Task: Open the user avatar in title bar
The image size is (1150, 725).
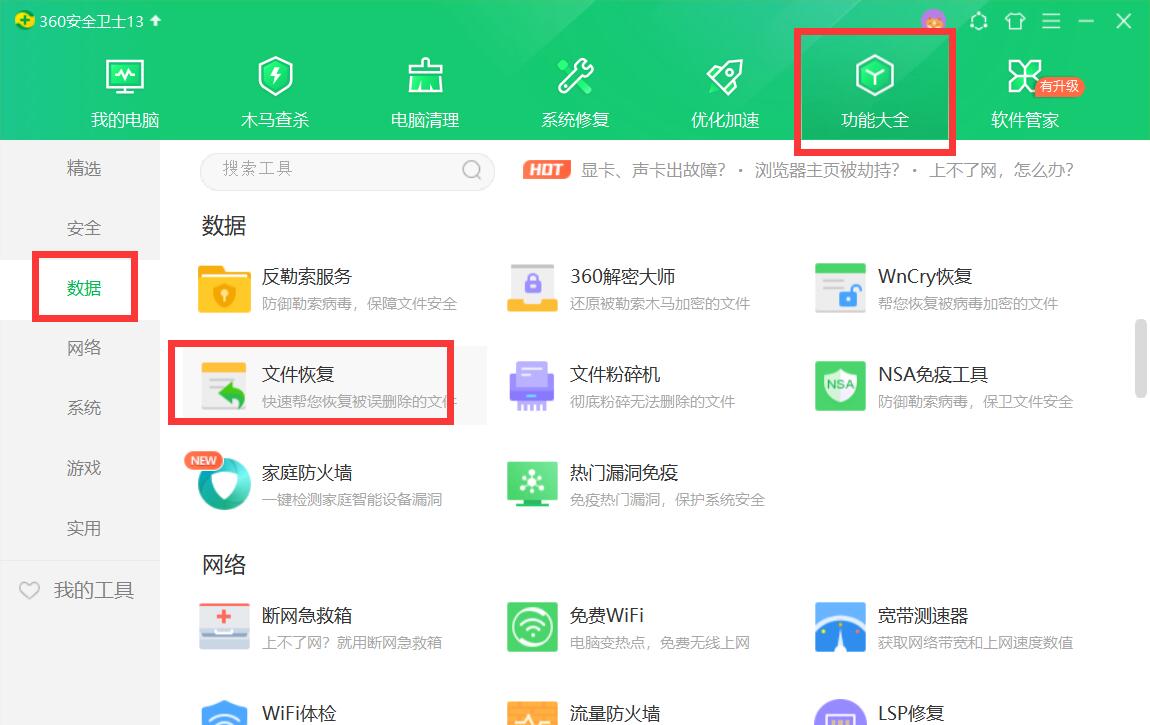Action: [x=934, y=20]
